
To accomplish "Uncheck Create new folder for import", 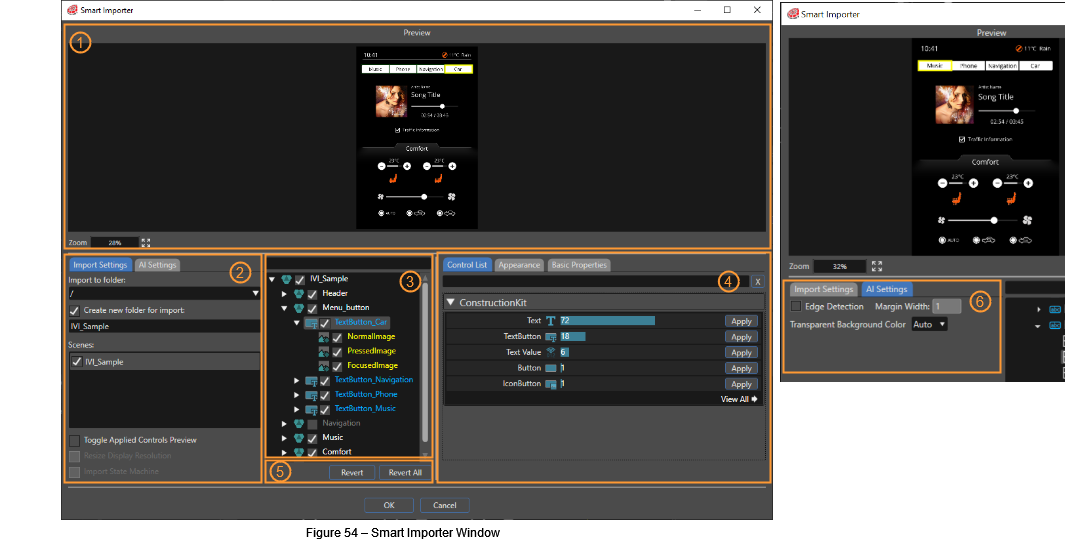I will [75, 311].
